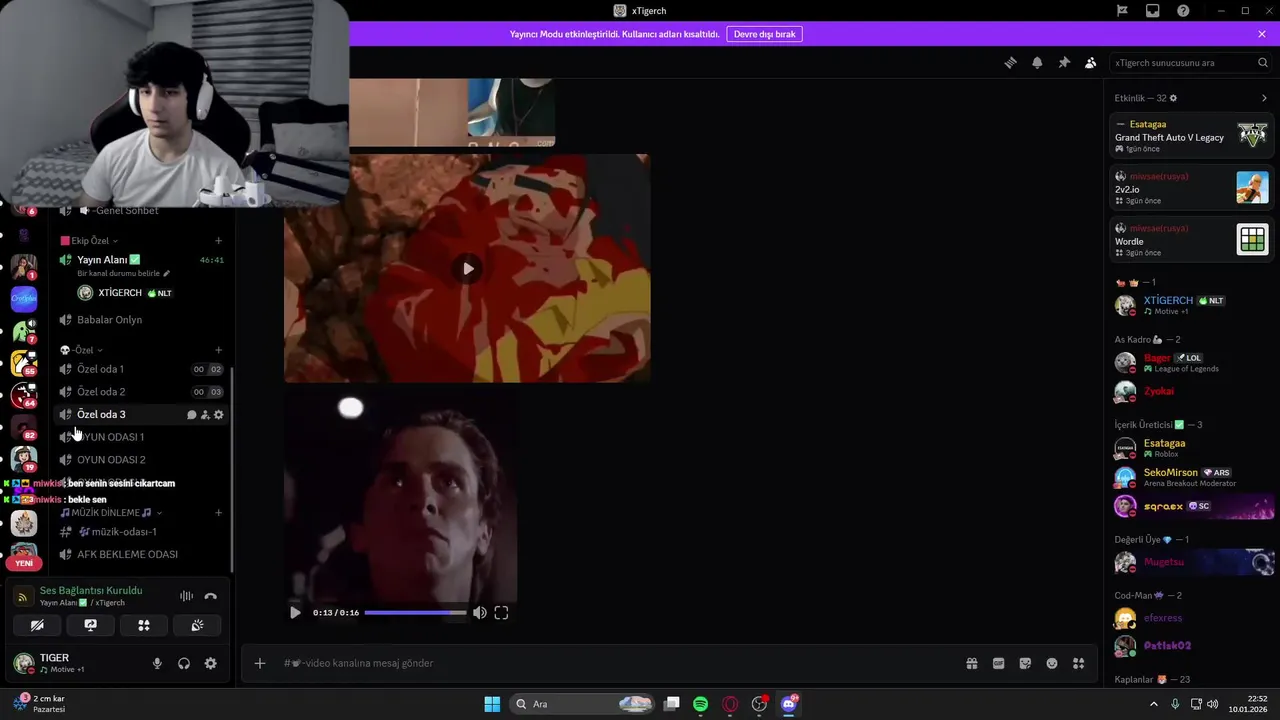The height and width of the screenshot is (720, 1280).
Task: Mute the video volume speaker icon
Action: click(480, 613)
